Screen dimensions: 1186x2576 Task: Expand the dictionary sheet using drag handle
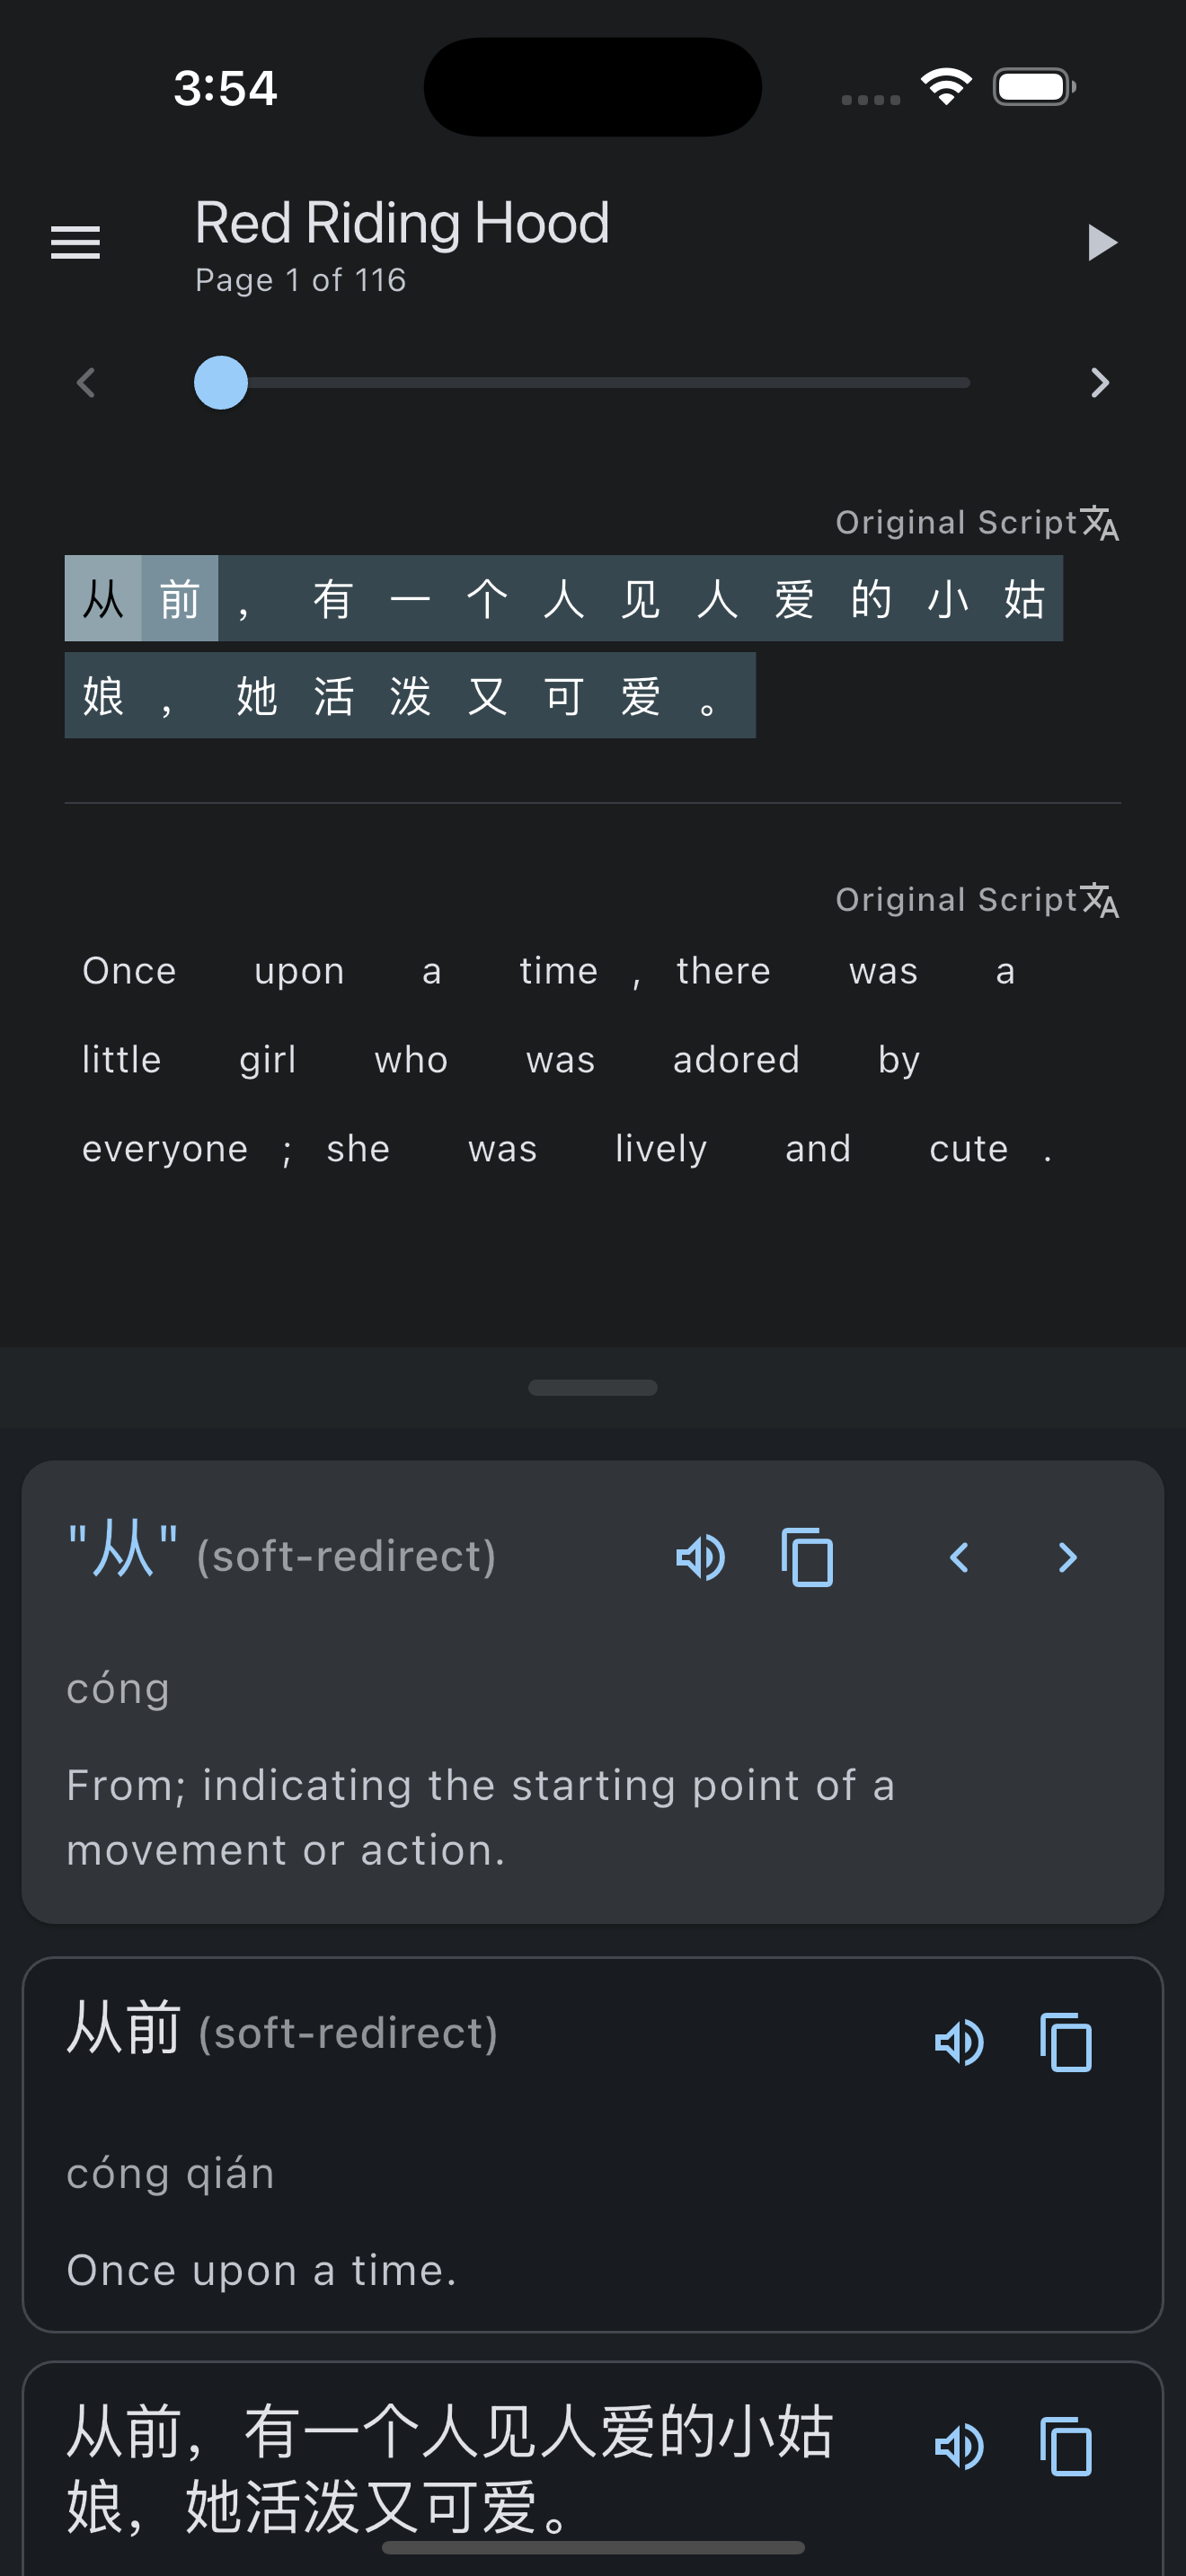593,1387
